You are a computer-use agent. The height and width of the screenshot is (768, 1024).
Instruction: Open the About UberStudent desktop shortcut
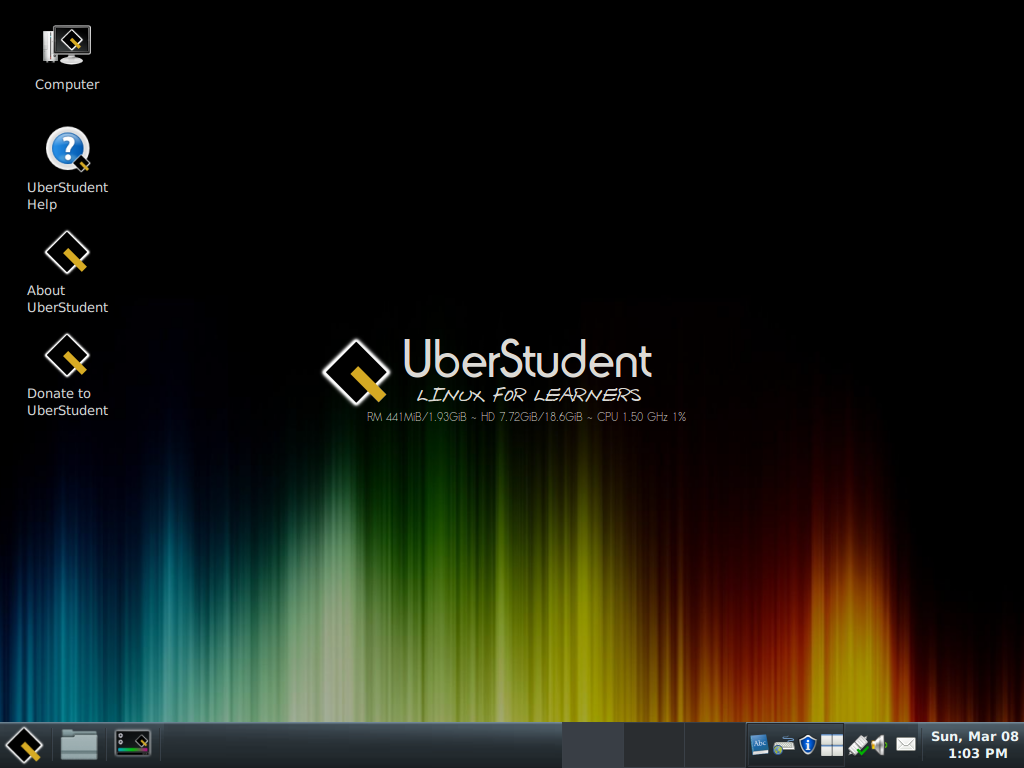[x=66, y=252]
